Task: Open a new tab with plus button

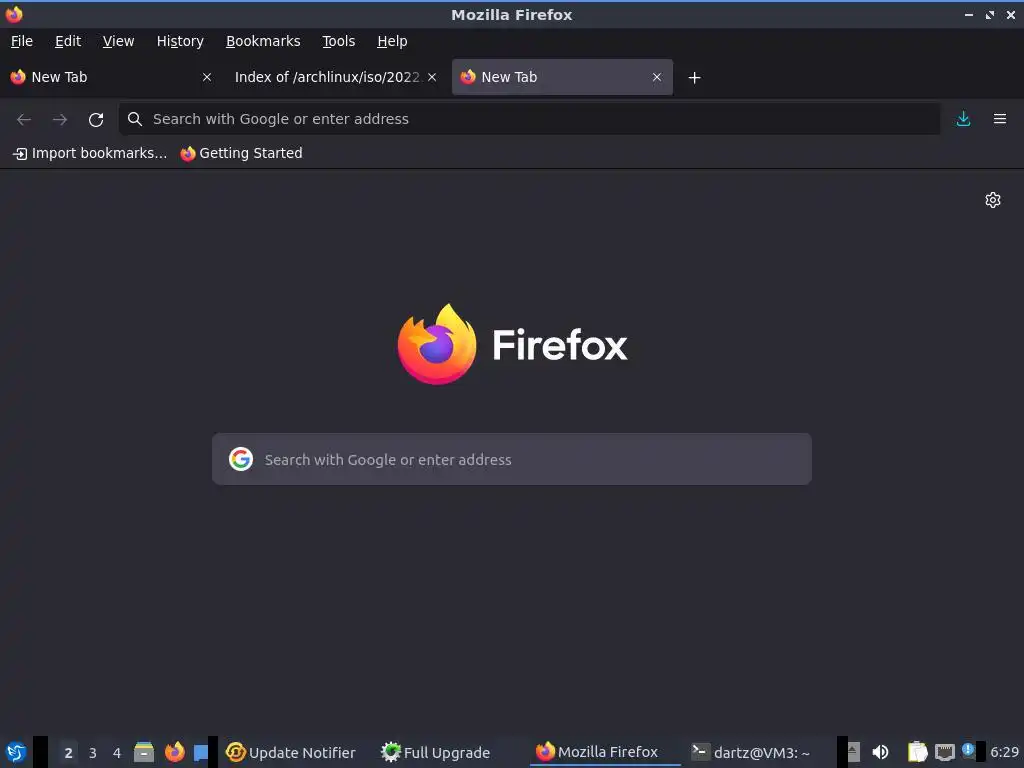Action: pyautogui.click(x=694, y=78)
